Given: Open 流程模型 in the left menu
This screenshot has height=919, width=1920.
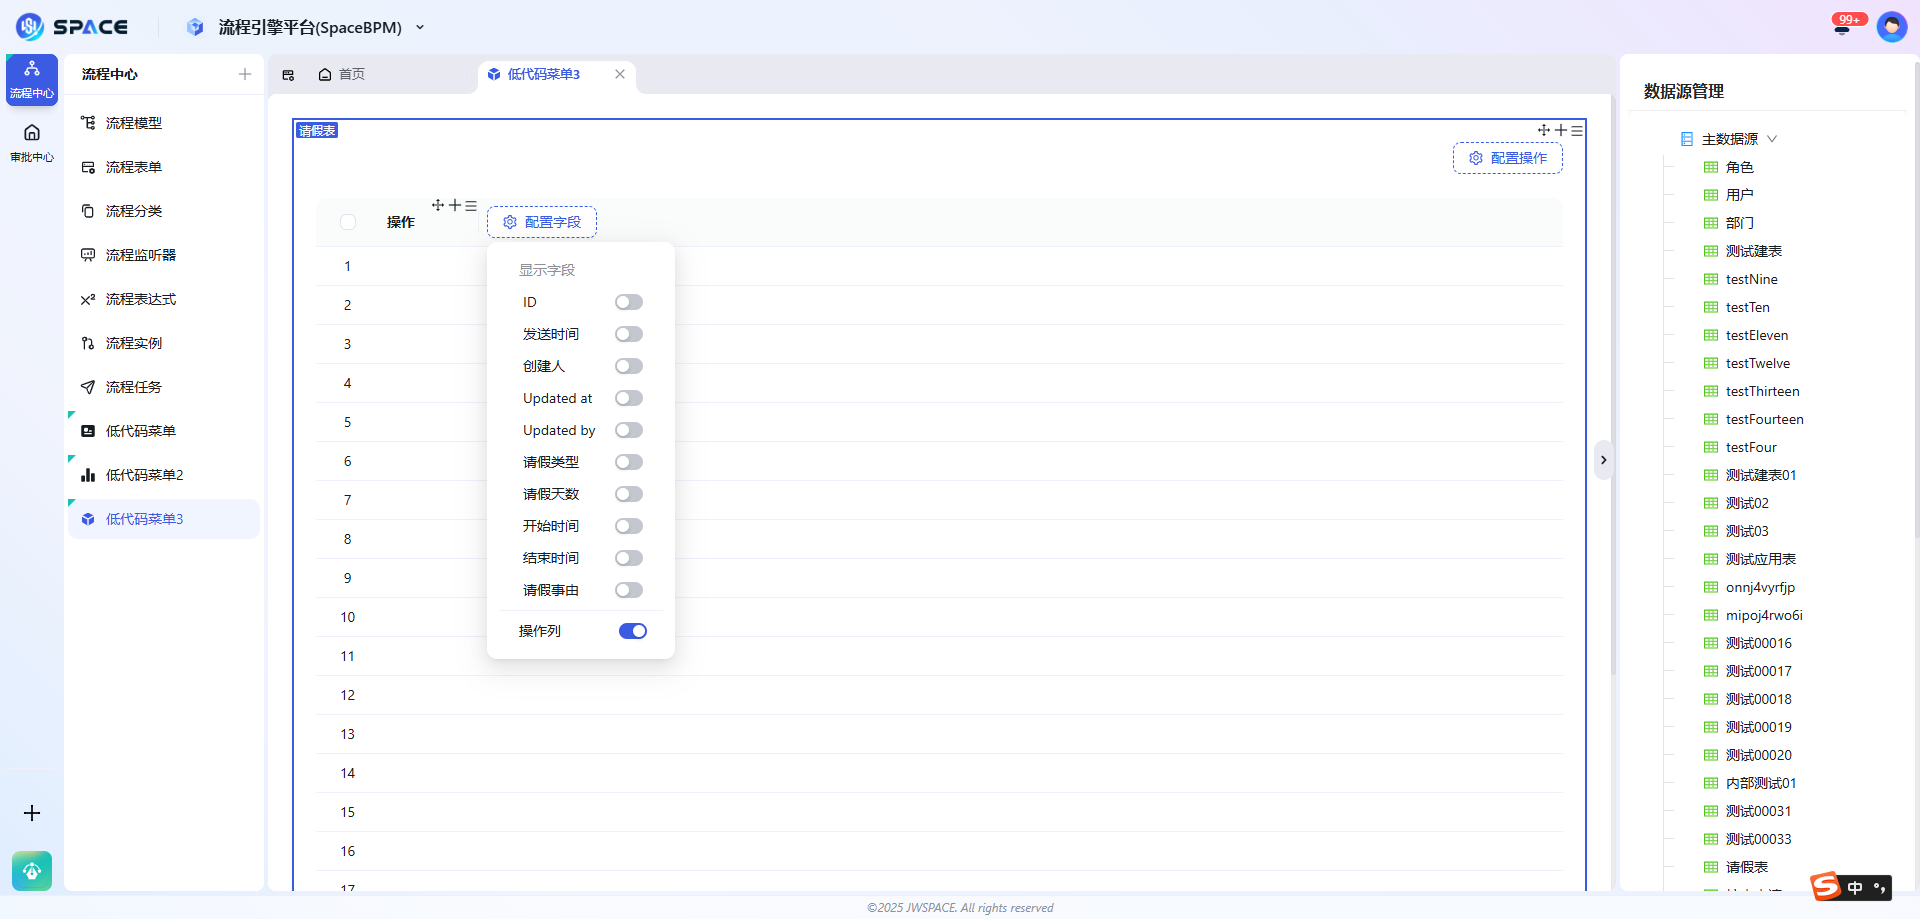Looking at the screenshot, I should click(134, 123).
